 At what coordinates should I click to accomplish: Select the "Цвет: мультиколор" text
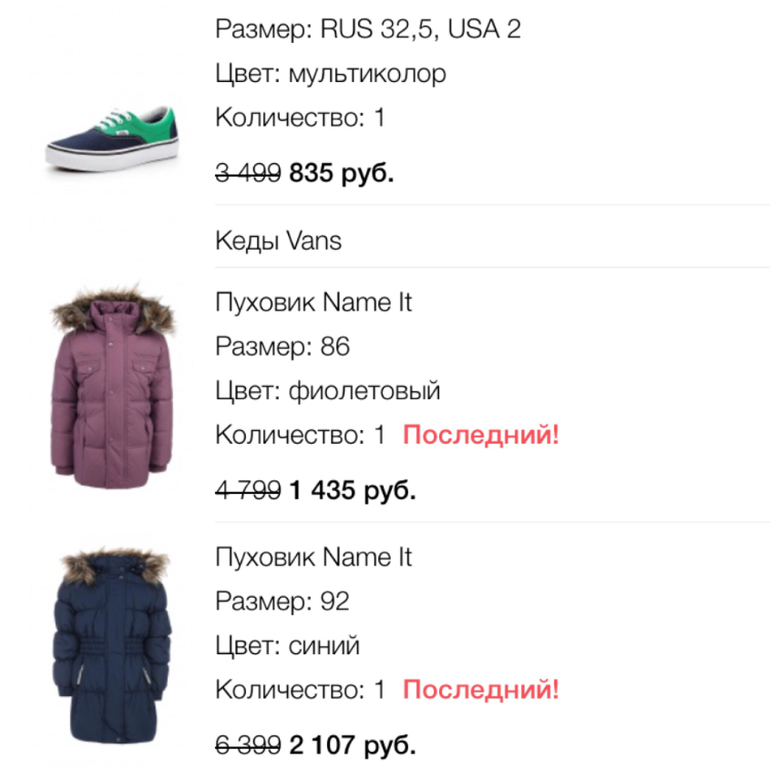330,74
